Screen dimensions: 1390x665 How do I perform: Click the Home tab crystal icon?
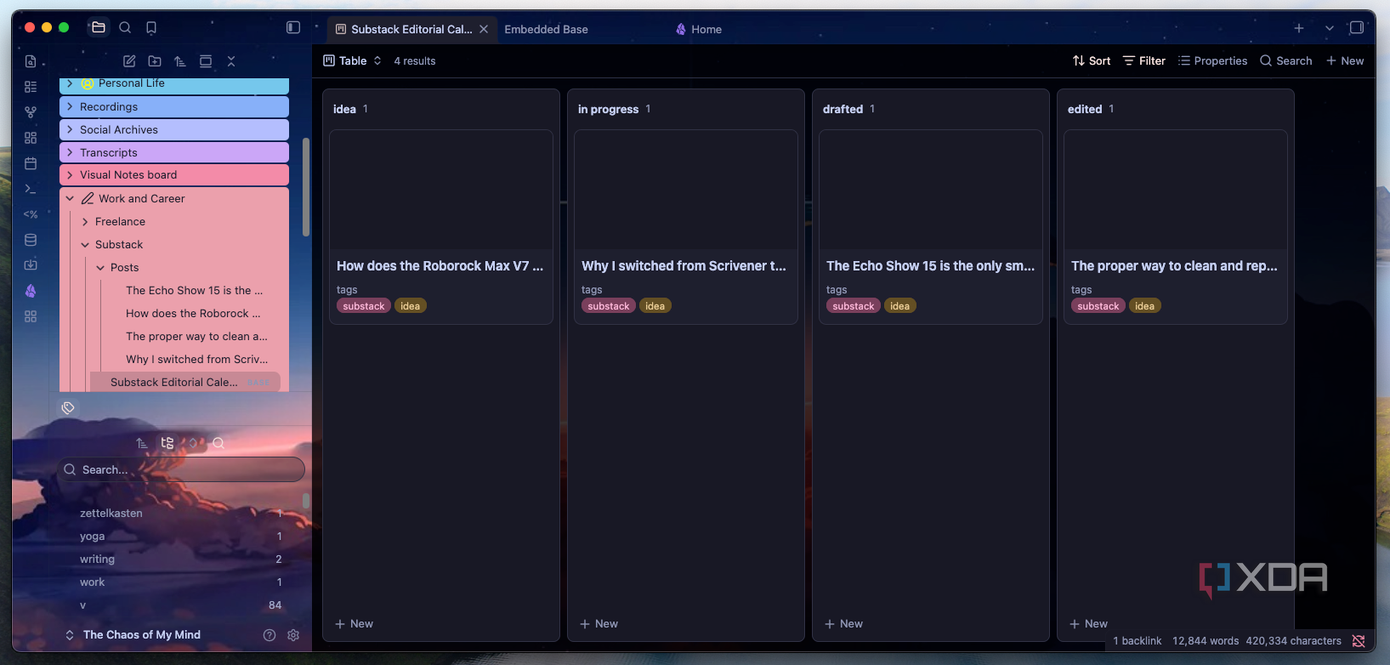click(x=681, y=29)
